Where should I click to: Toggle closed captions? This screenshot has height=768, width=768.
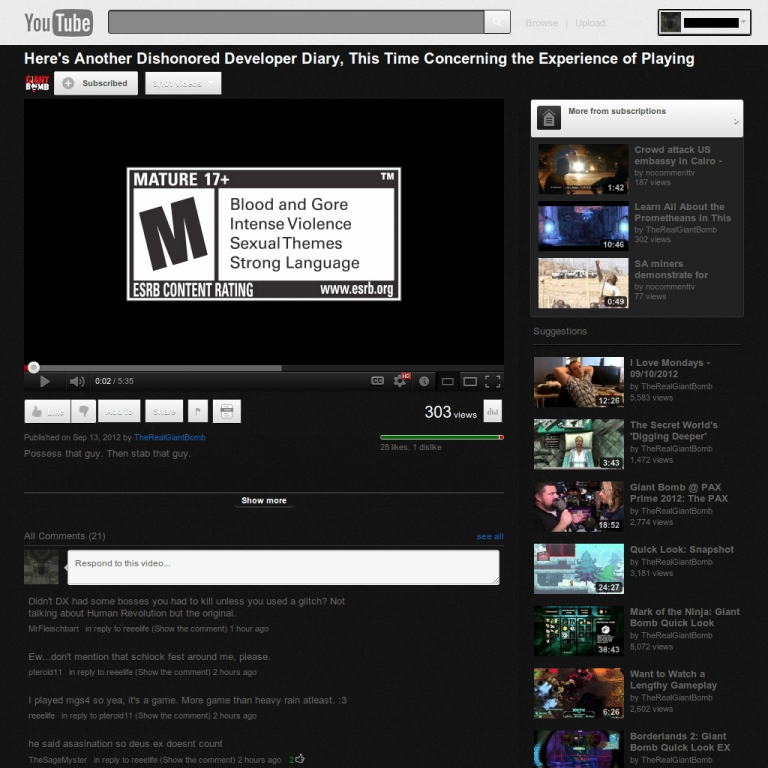coord(377,381)
